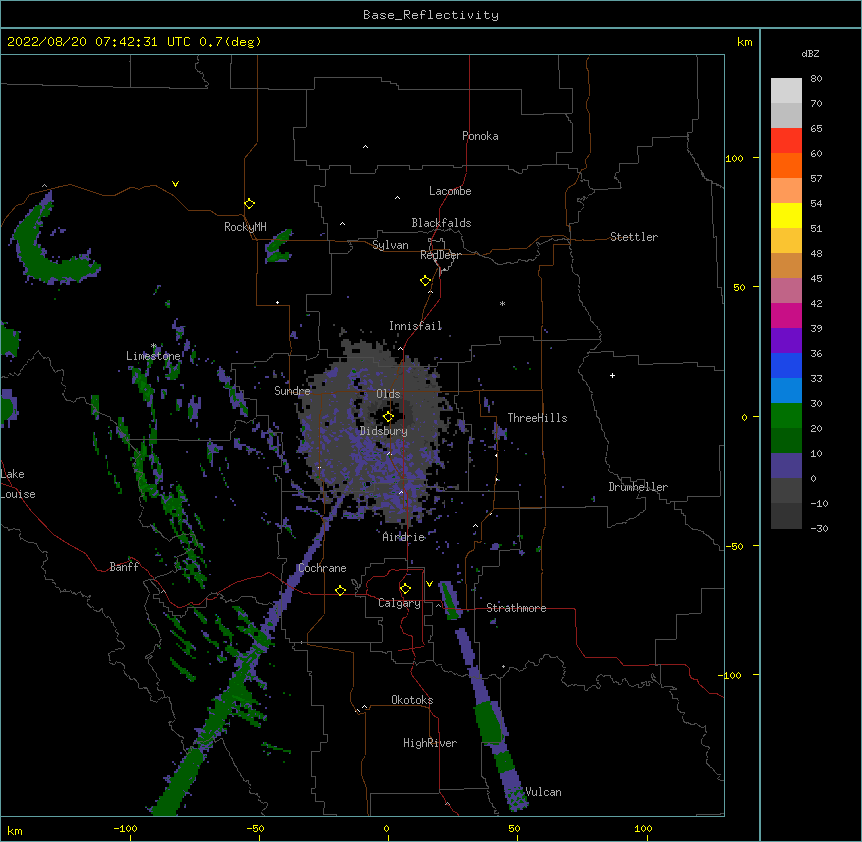This screenshot has height=842, width=862.
Task: Click the yellow diamond marker near RockyMH
Action: tap(249, 204)
